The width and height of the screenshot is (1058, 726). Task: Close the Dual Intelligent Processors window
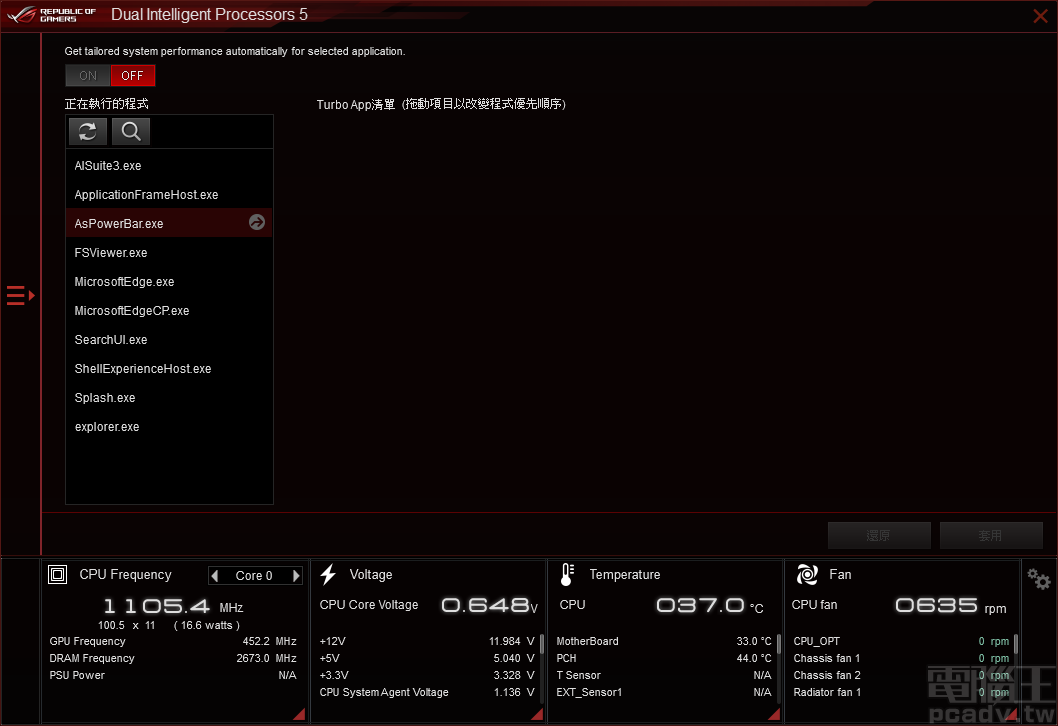[x=1040, y=16]
